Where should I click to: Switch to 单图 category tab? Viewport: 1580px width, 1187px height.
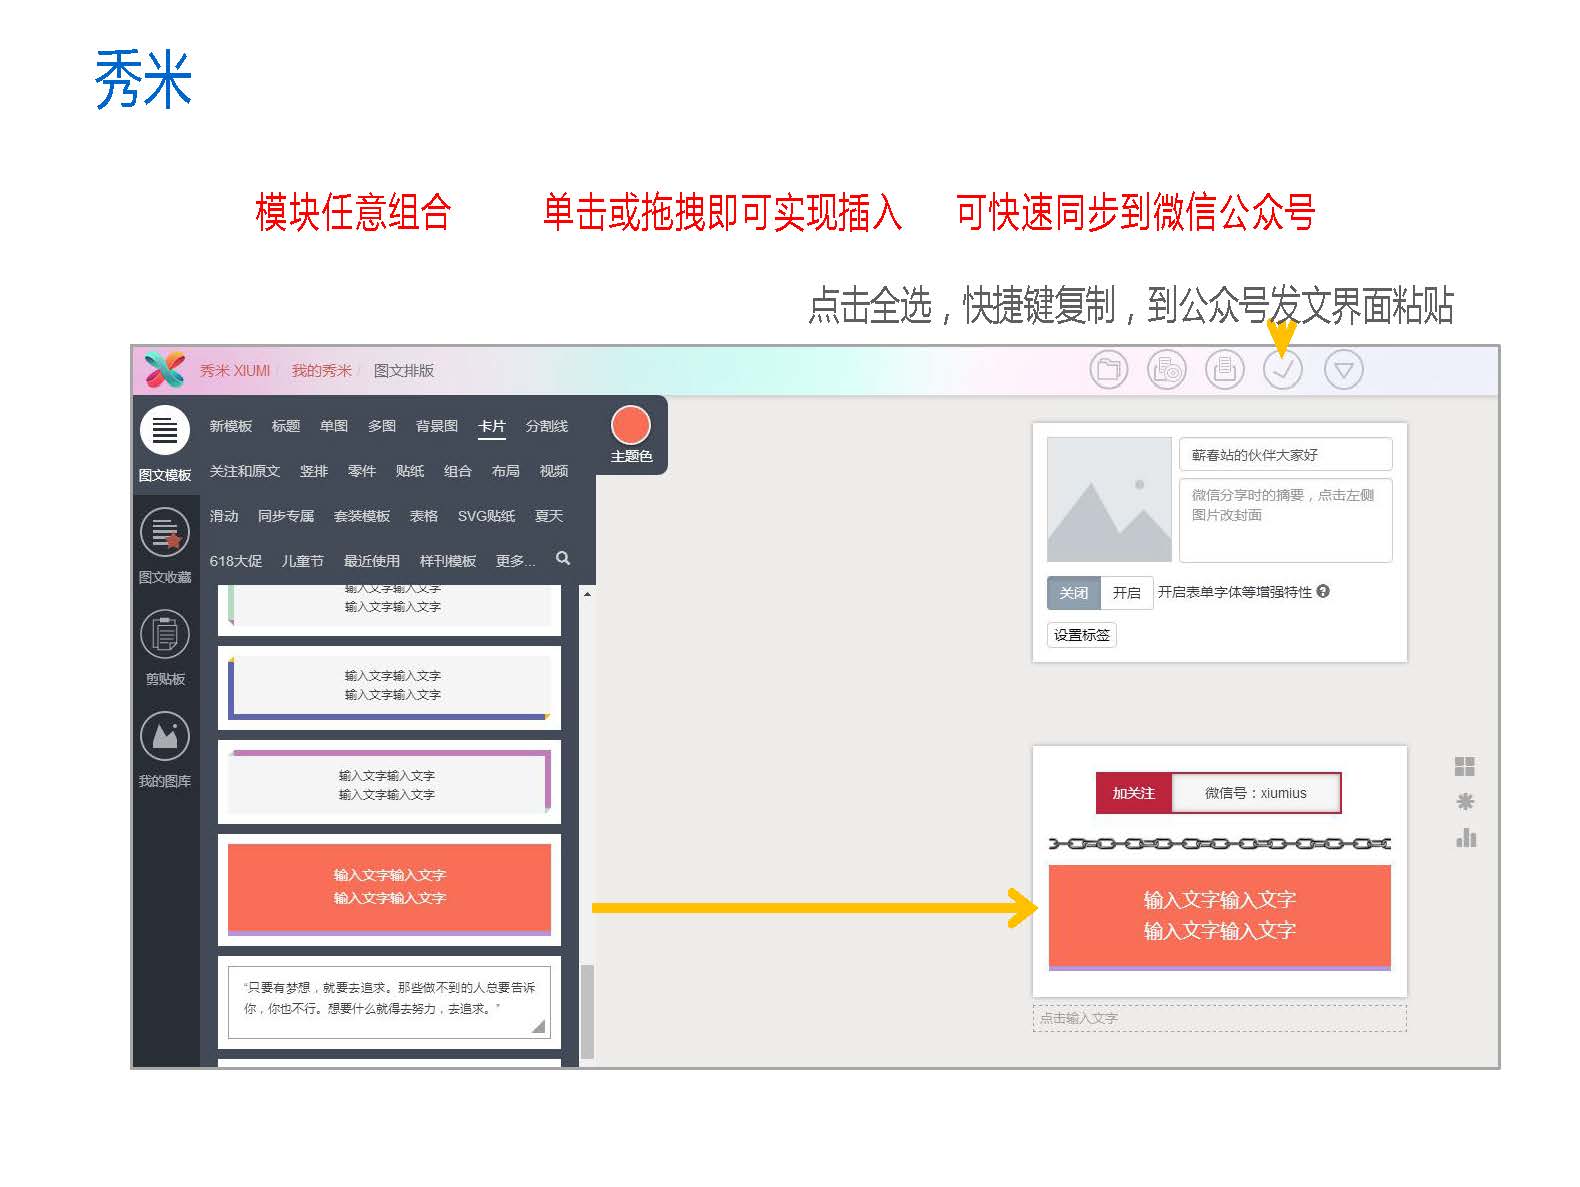pyautogui.click(x=334, y=426)
